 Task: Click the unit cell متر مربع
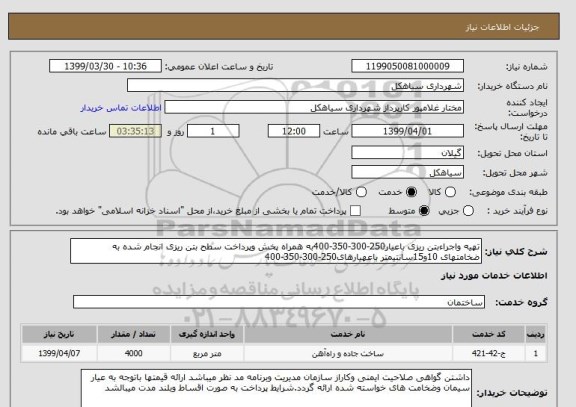point(207,353)
